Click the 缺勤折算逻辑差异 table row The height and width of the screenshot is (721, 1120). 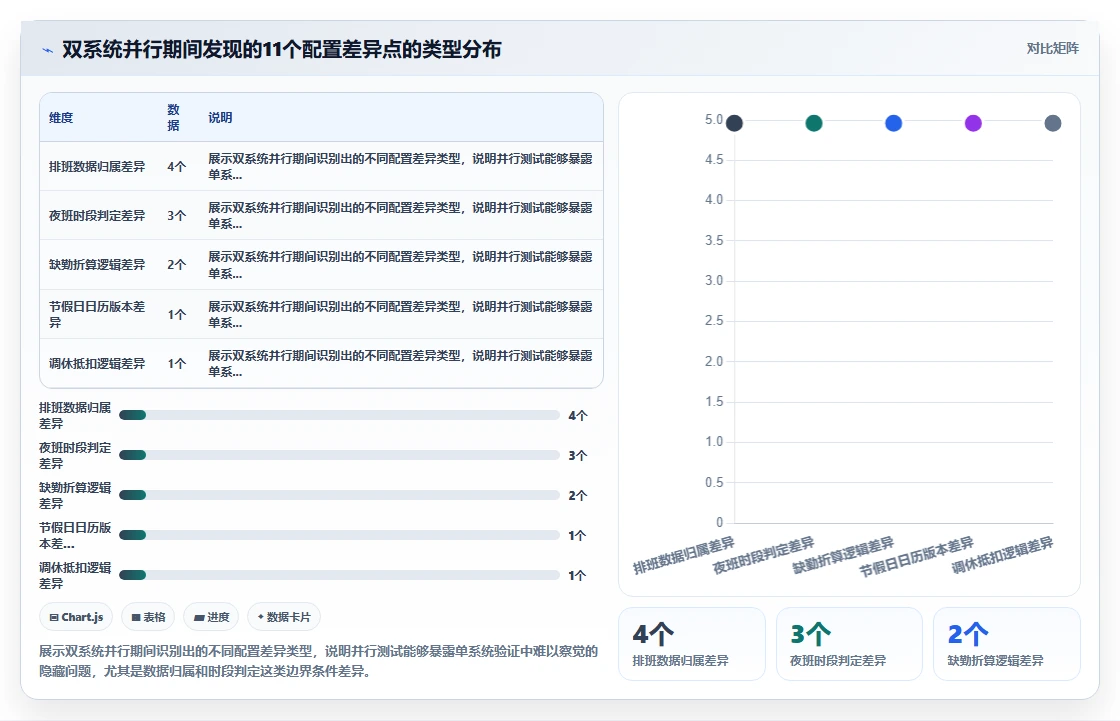click(321, 264)
